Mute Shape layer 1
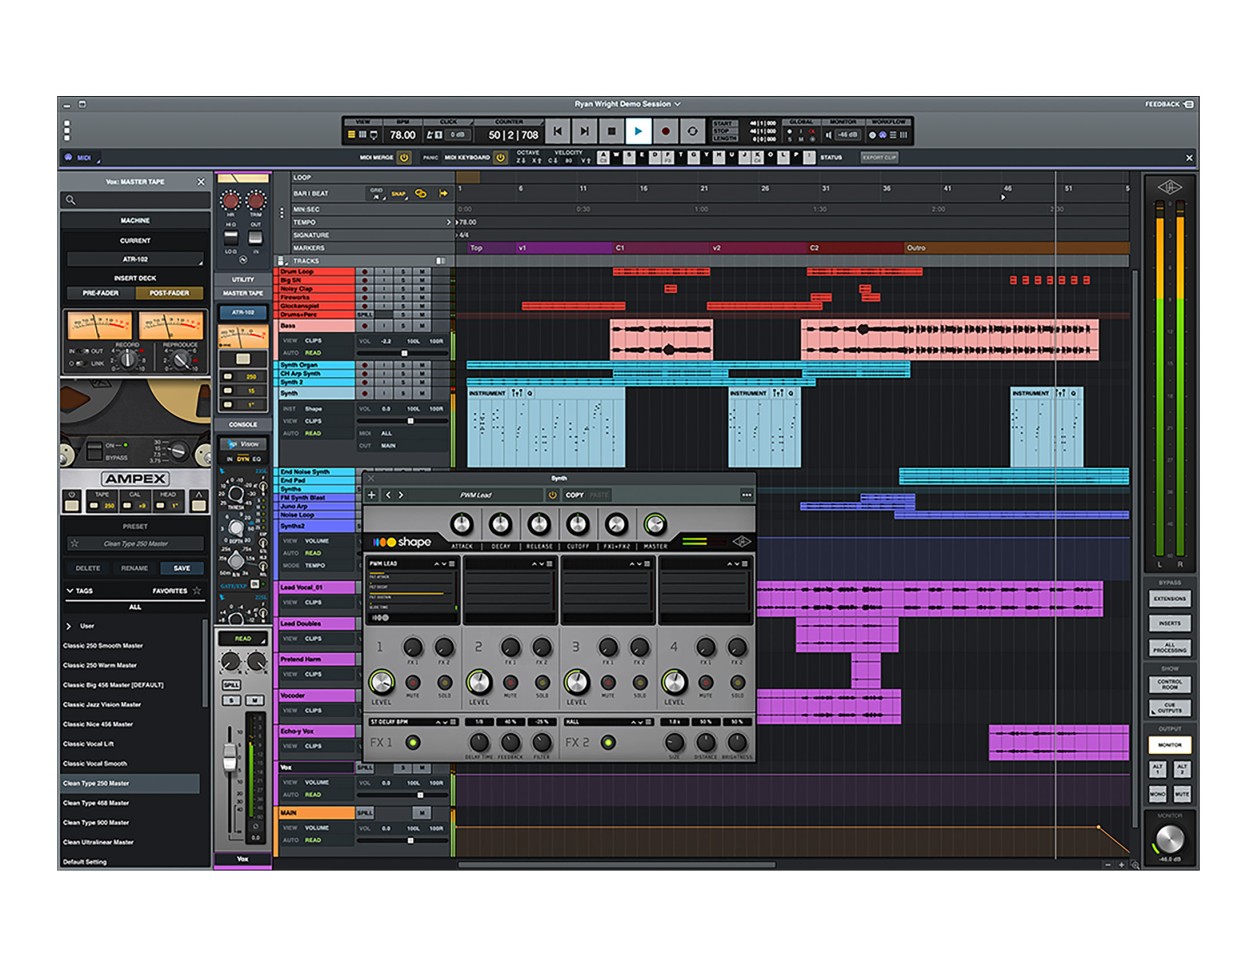Image resolution: width=1257 pixels, height=966 pixels. 413,682
